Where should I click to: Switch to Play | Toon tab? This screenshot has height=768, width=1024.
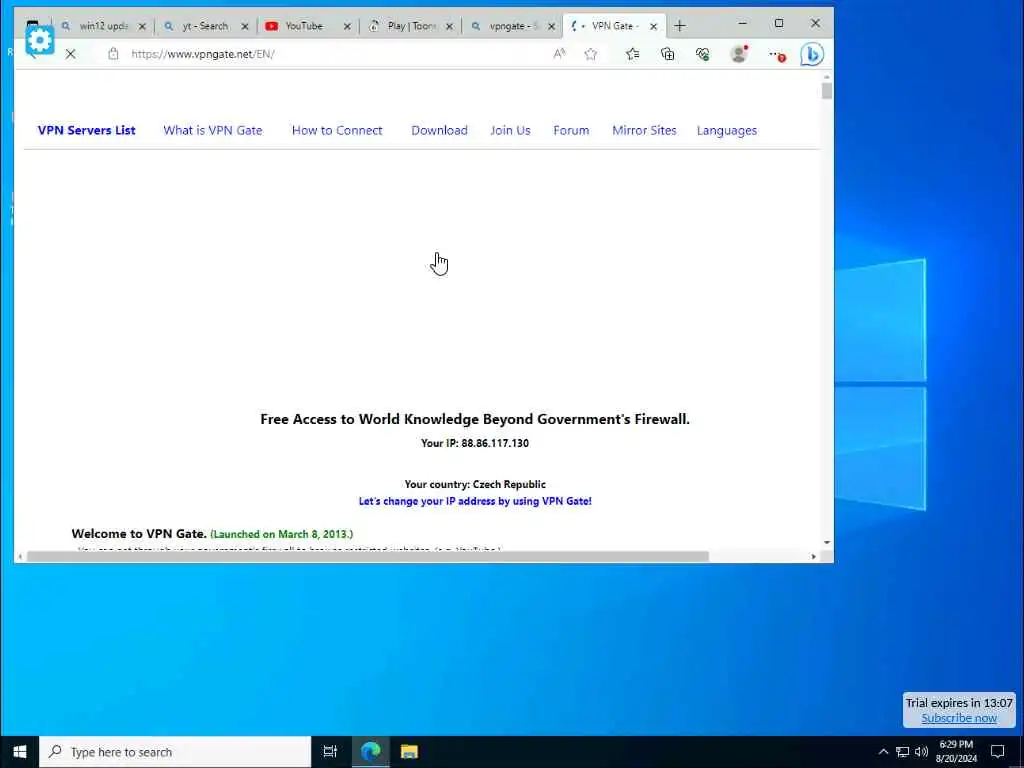tap(410, 26)
